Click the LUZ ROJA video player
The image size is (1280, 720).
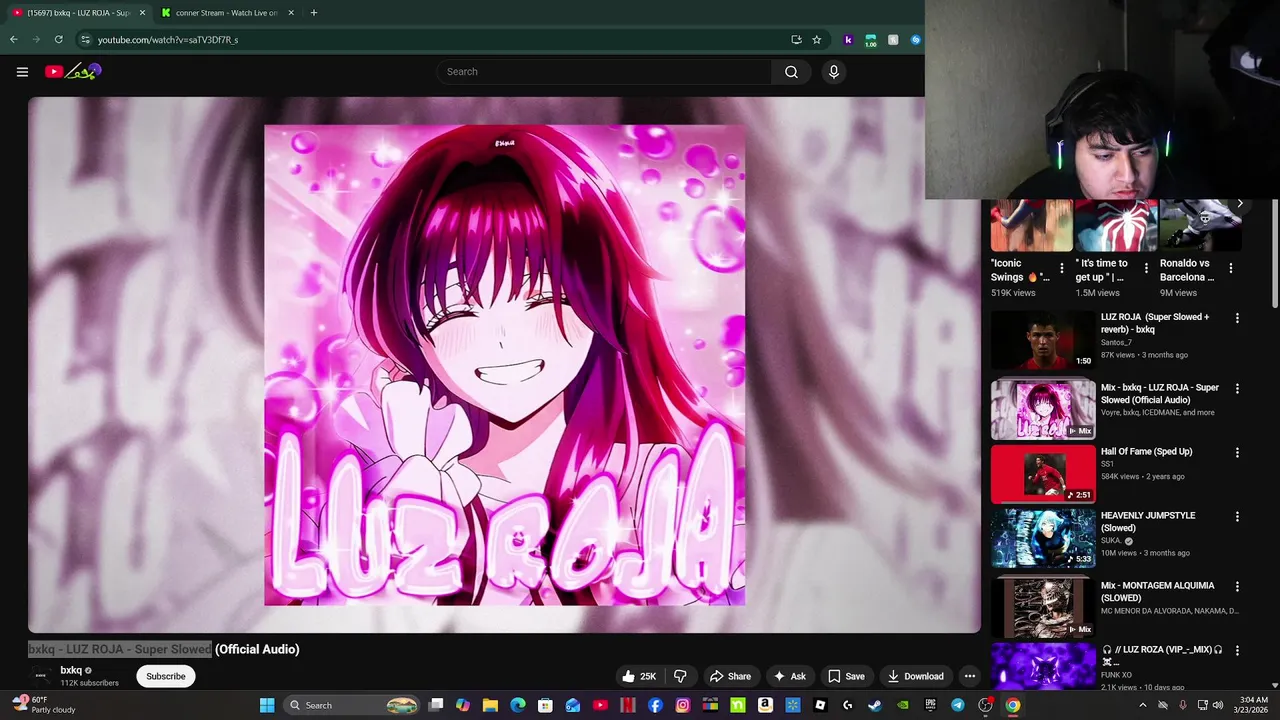click(x=504, y=365)
